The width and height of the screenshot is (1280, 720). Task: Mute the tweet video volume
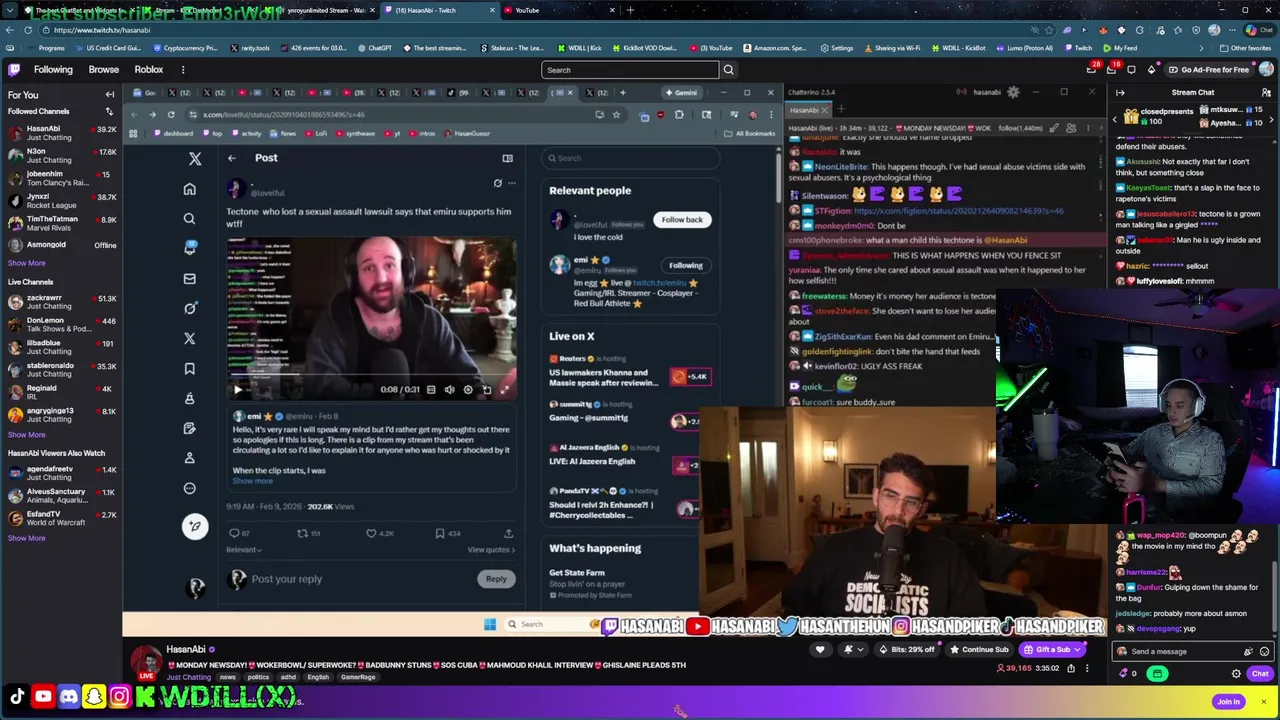(x=449, y=390)
